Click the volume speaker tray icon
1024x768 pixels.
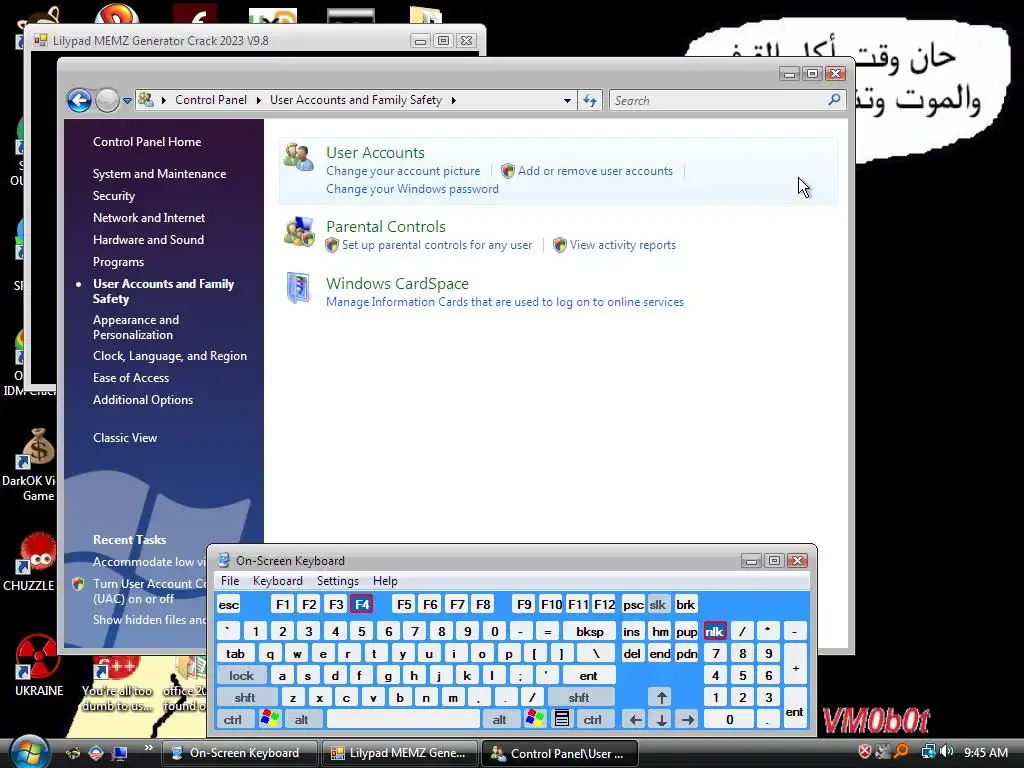point(947,752)
